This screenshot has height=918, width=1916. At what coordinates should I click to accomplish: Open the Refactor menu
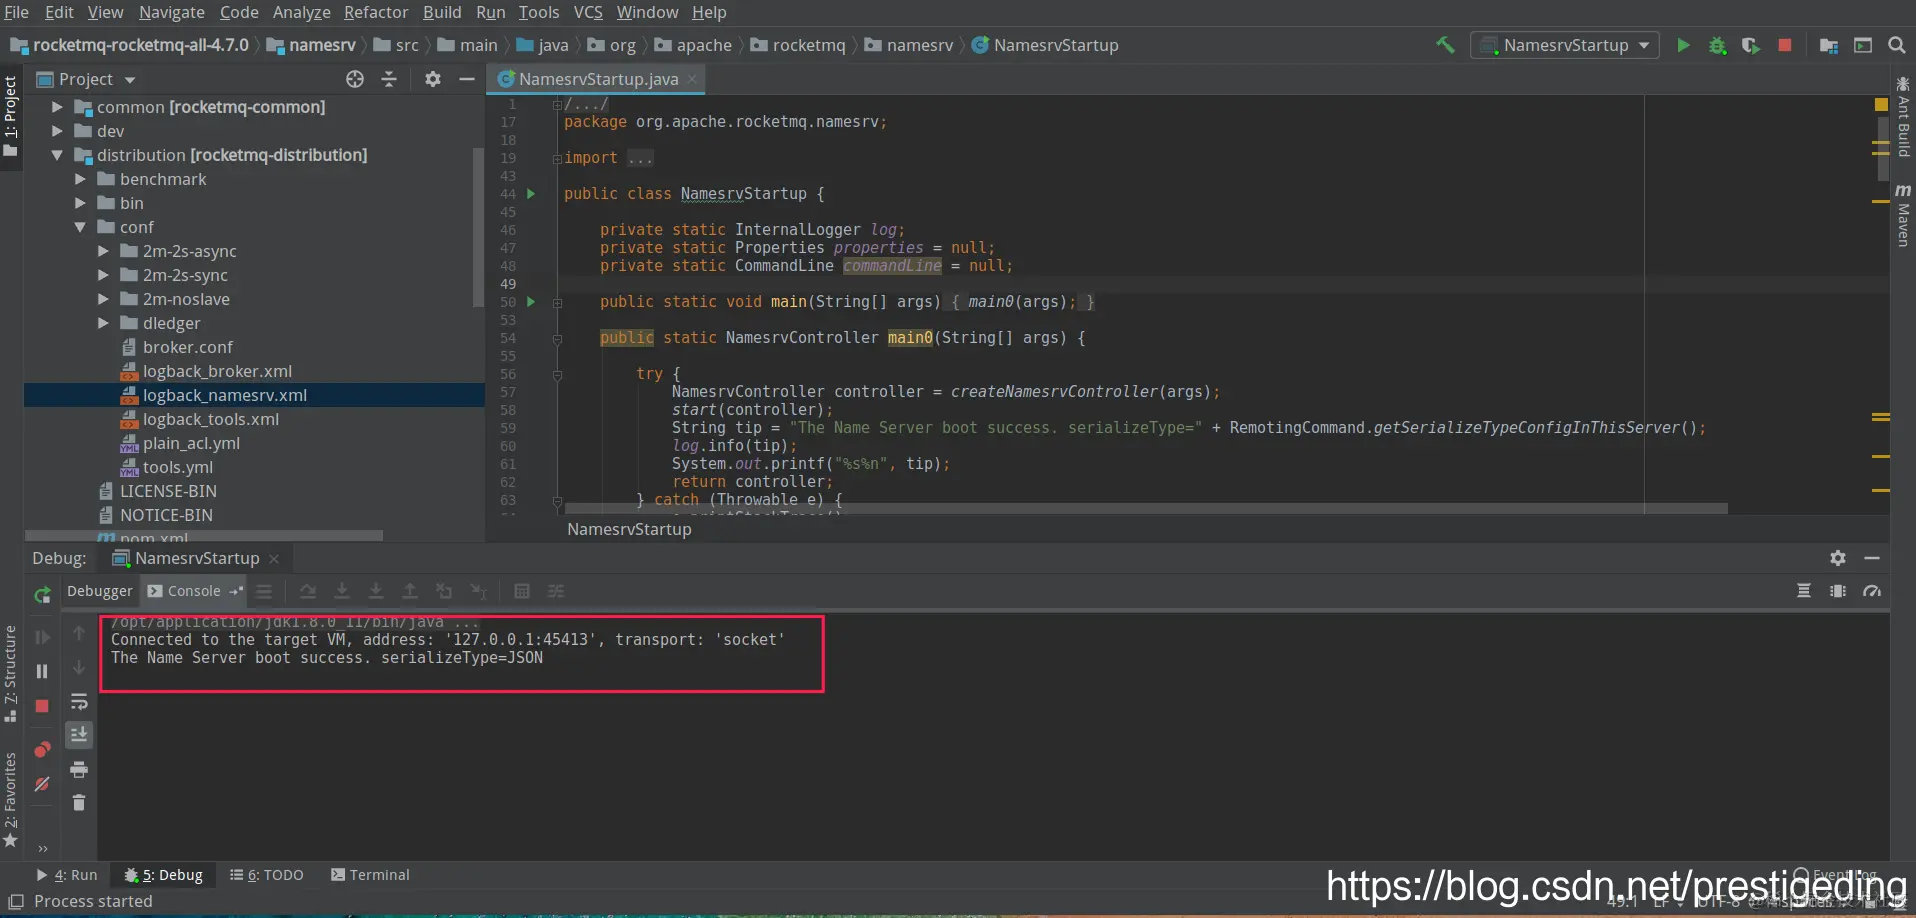[376, 12]
